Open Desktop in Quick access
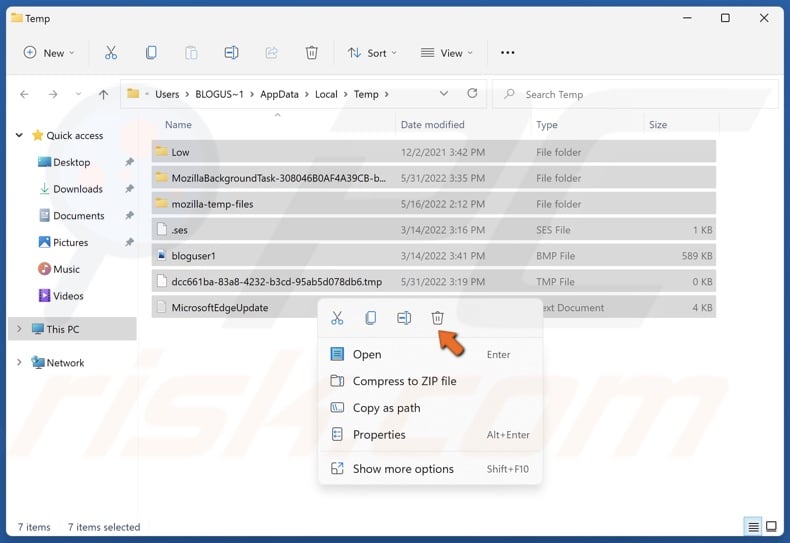Viewport: 790px width, 543px height. 72,162
